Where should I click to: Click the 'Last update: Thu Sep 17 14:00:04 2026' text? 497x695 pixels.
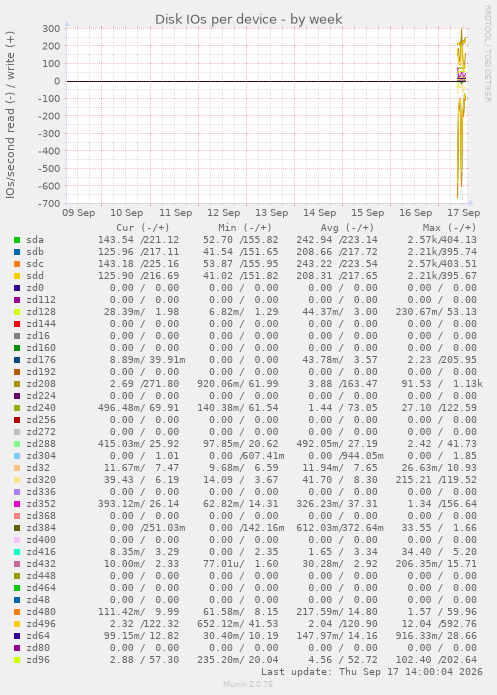372,672
